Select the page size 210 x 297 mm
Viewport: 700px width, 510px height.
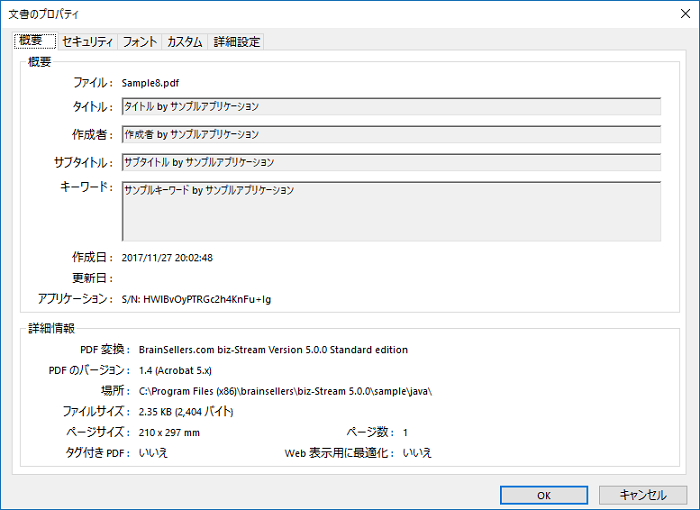click(169, 433)
